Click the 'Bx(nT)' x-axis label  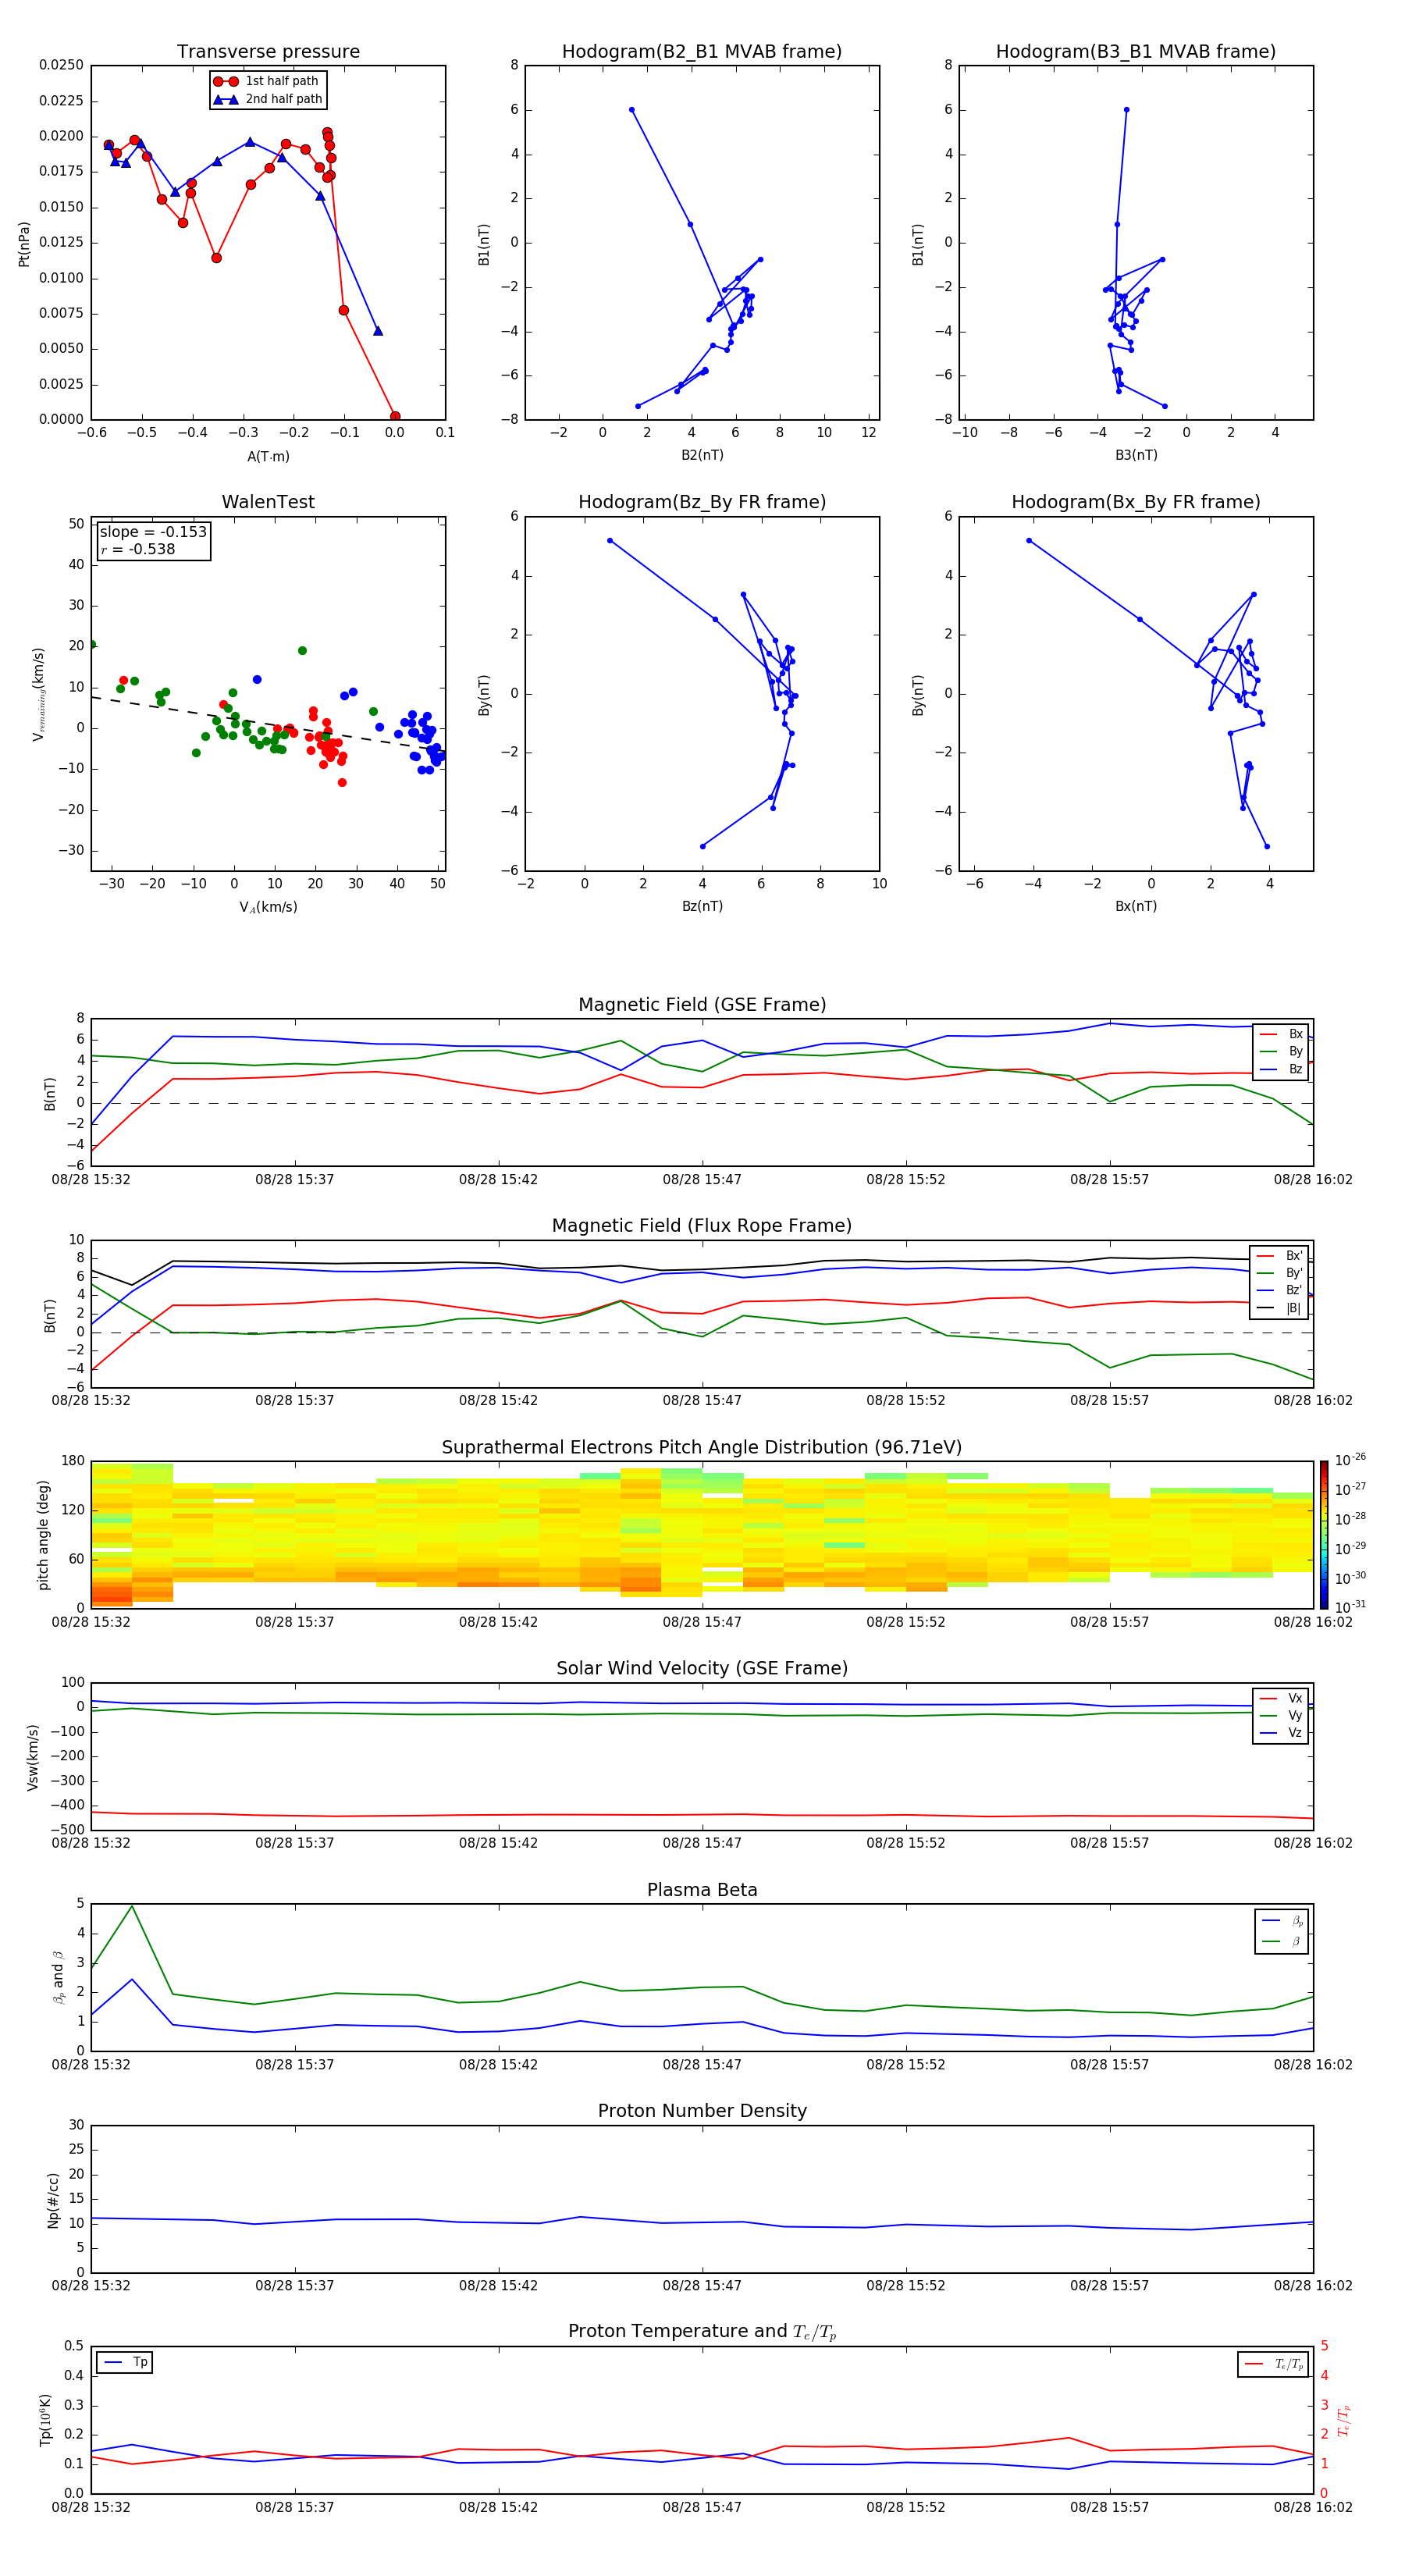click(x=1136, y=906)
